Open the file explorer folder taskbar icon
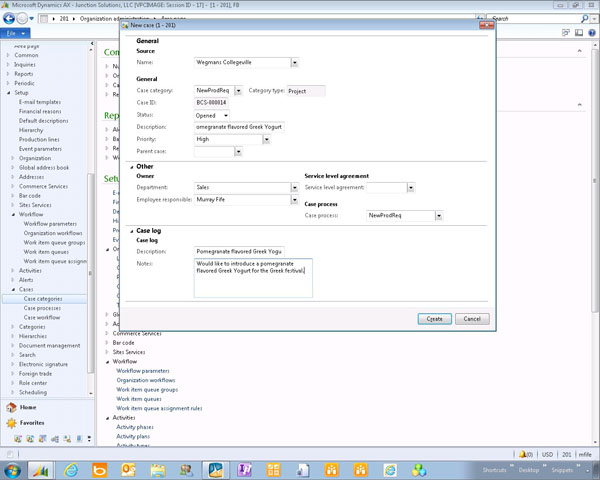600x480 pixels. coord(158,470)
